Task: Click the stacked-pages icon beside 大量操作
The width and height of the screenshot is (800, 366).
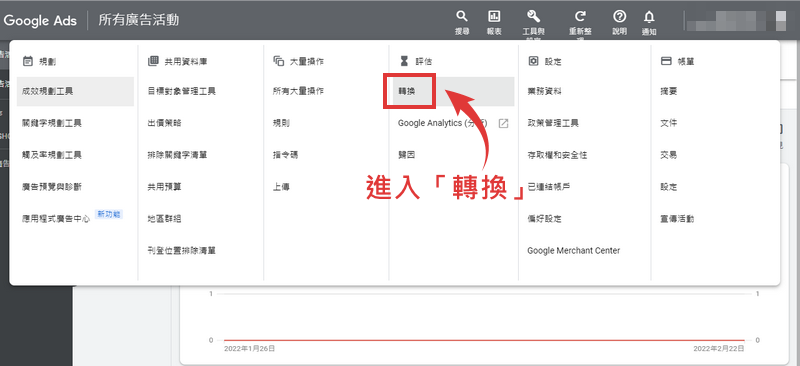Action: pos(279,61)
